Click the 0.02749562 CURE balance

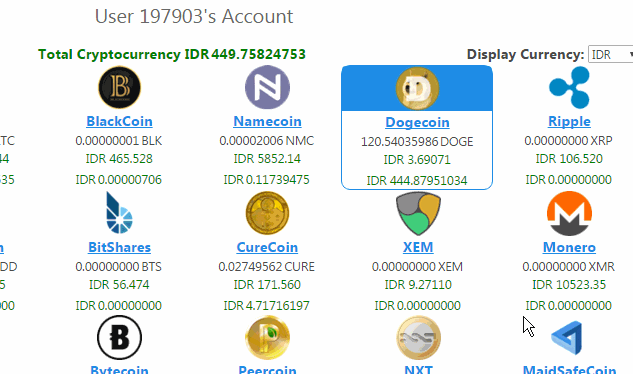[267, 267]
